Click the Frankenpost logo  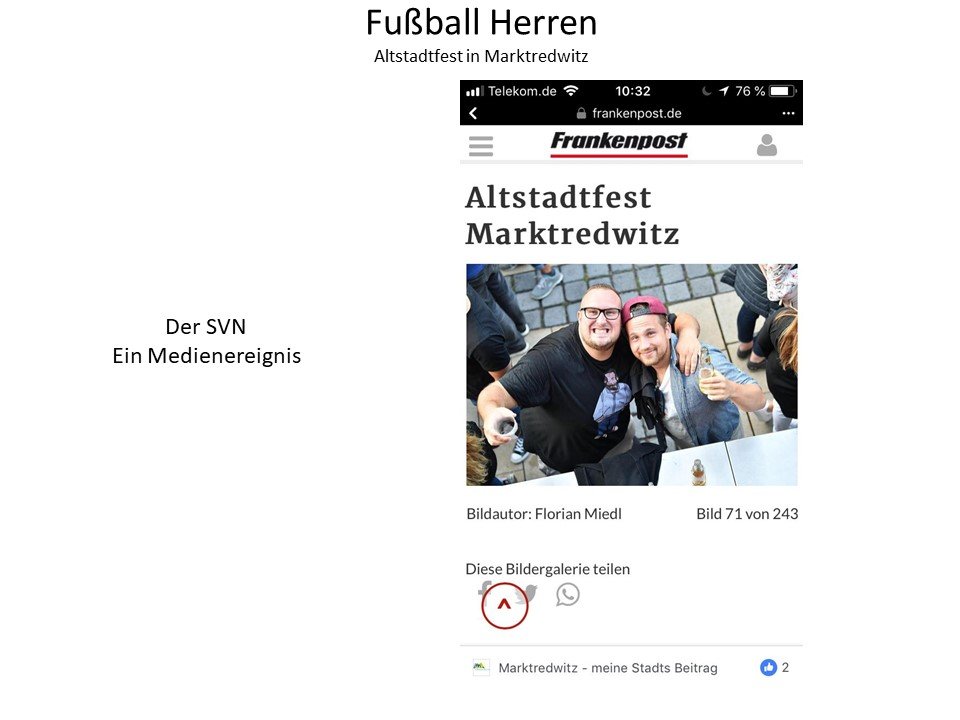point(619,143)
